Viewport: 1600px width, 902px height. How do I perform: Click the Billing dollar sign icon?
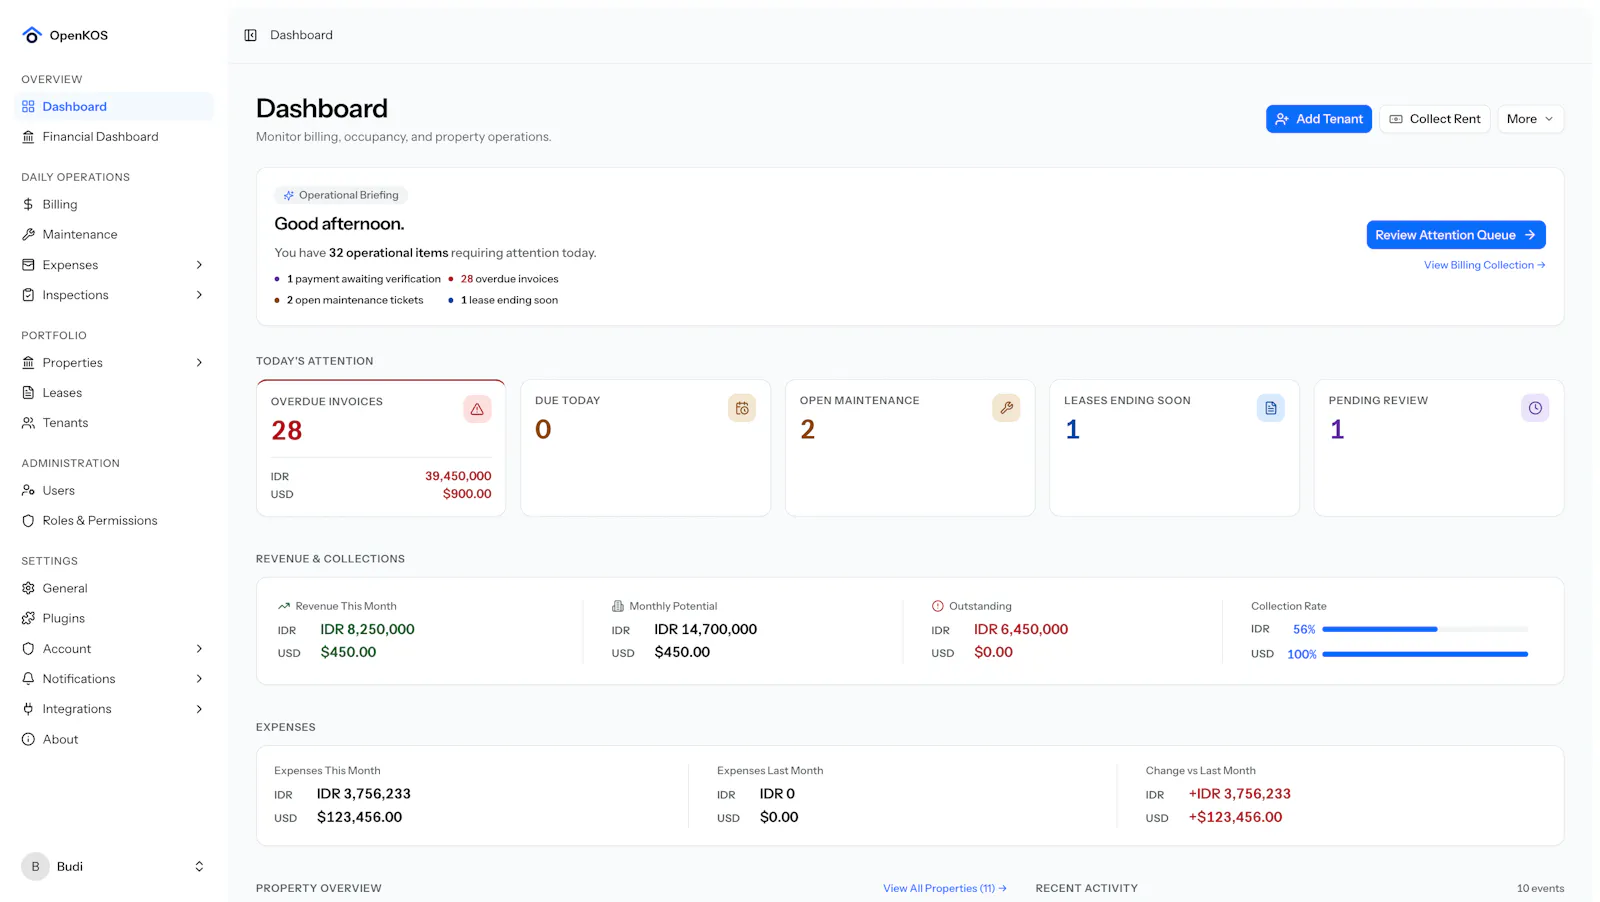pyautogui.click(x=28, y=205)
